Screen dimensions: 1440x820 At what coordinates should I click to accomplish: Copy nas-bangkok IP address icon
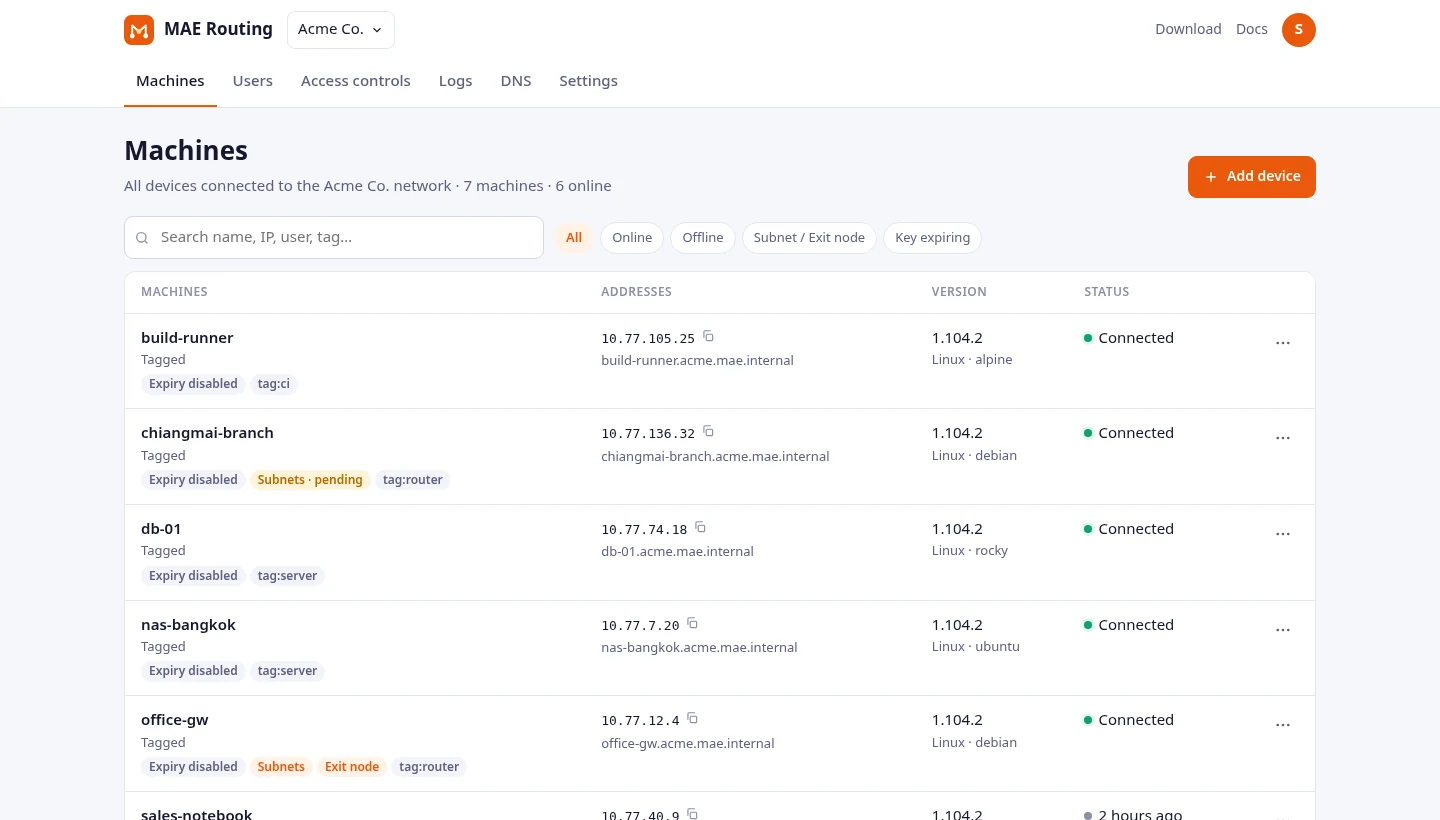(692, 623)
